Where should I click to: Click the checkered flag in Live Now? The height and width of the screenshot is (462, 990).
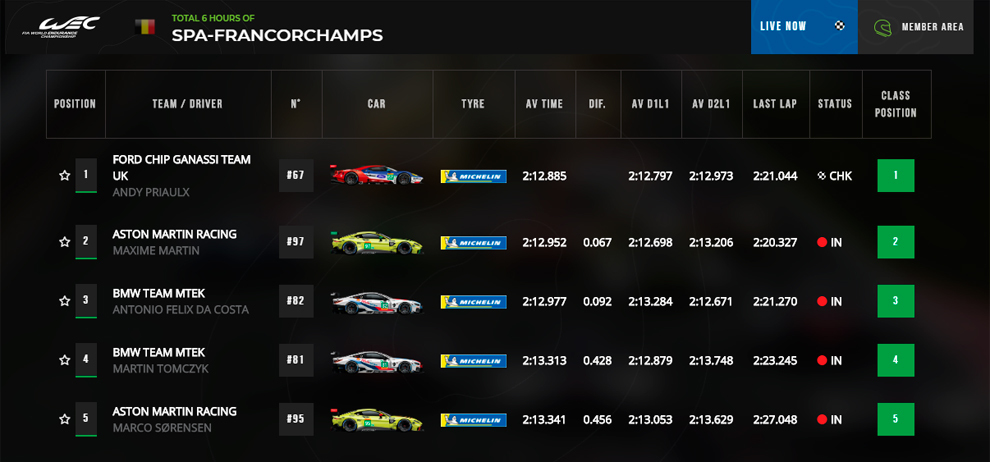[x=839, y=26]
